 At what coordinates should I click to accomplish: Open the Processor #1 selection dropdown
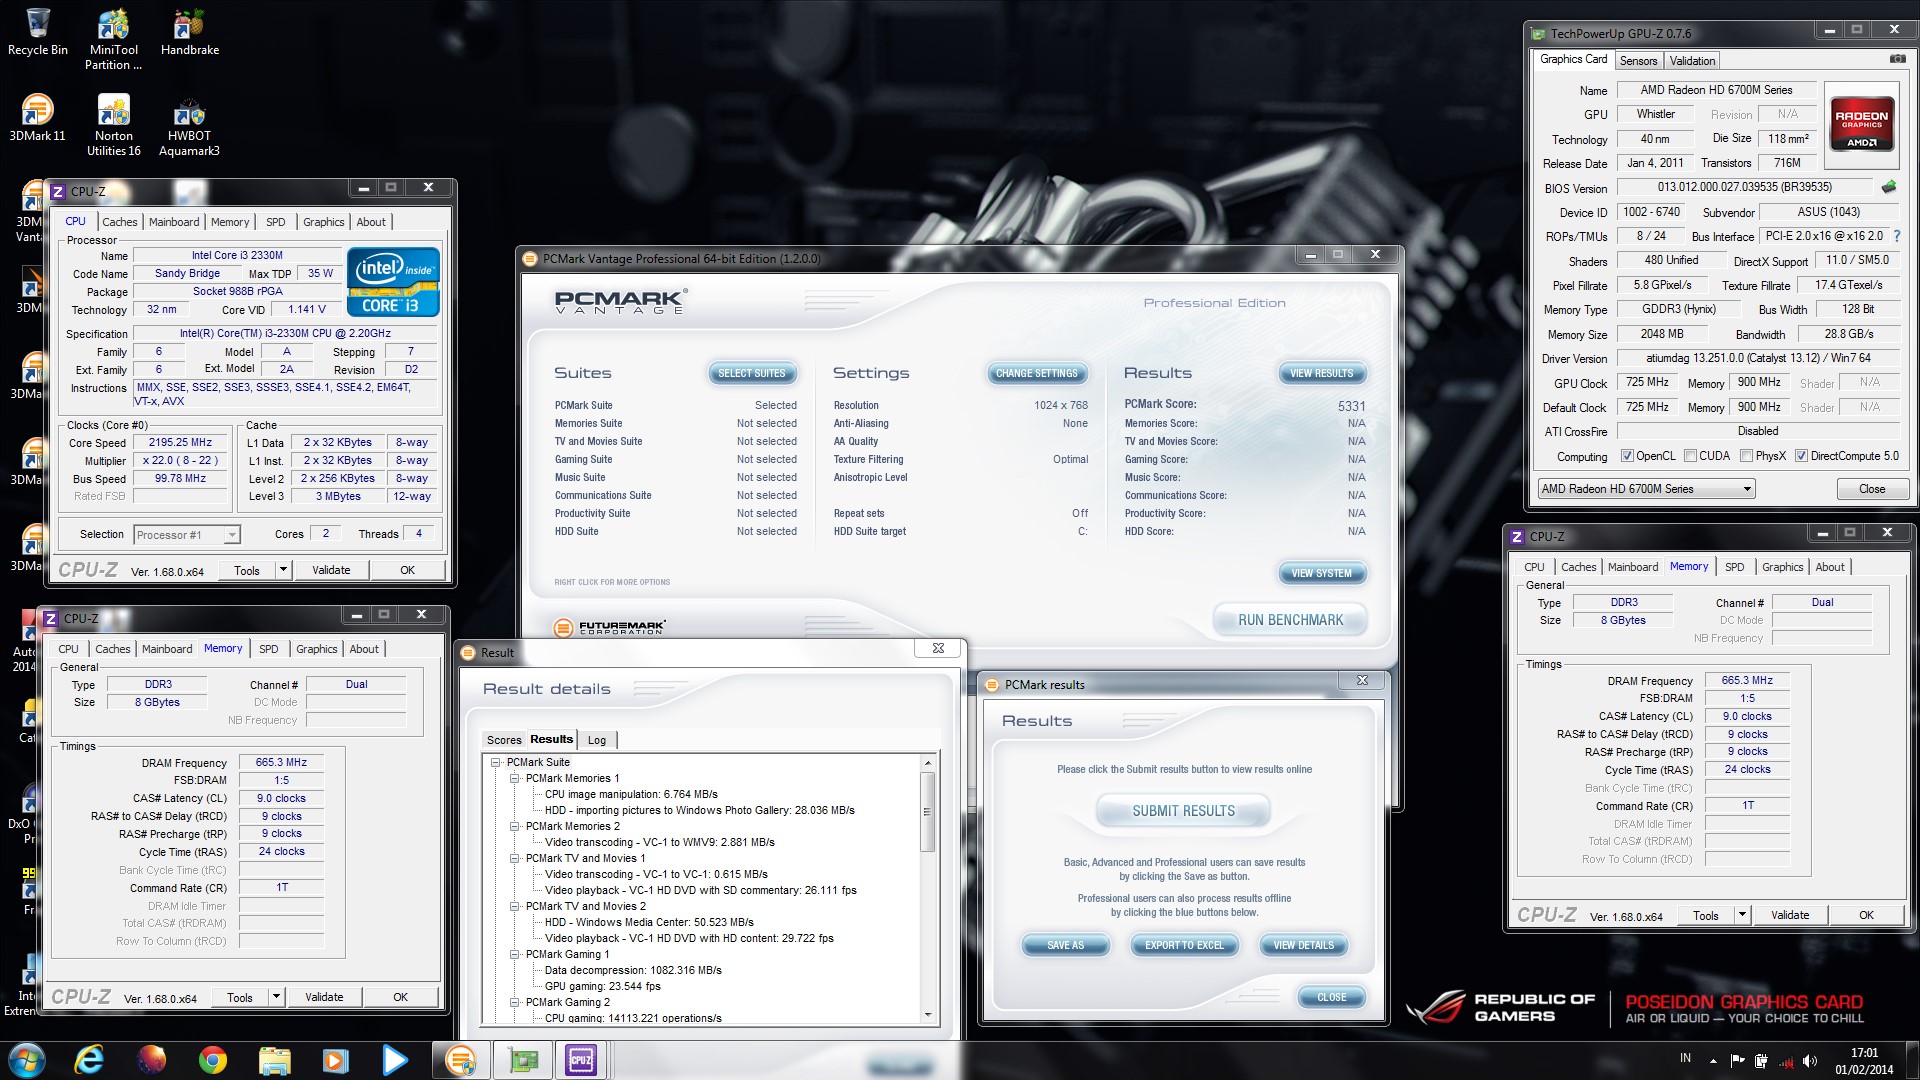[x=186, y=535]
